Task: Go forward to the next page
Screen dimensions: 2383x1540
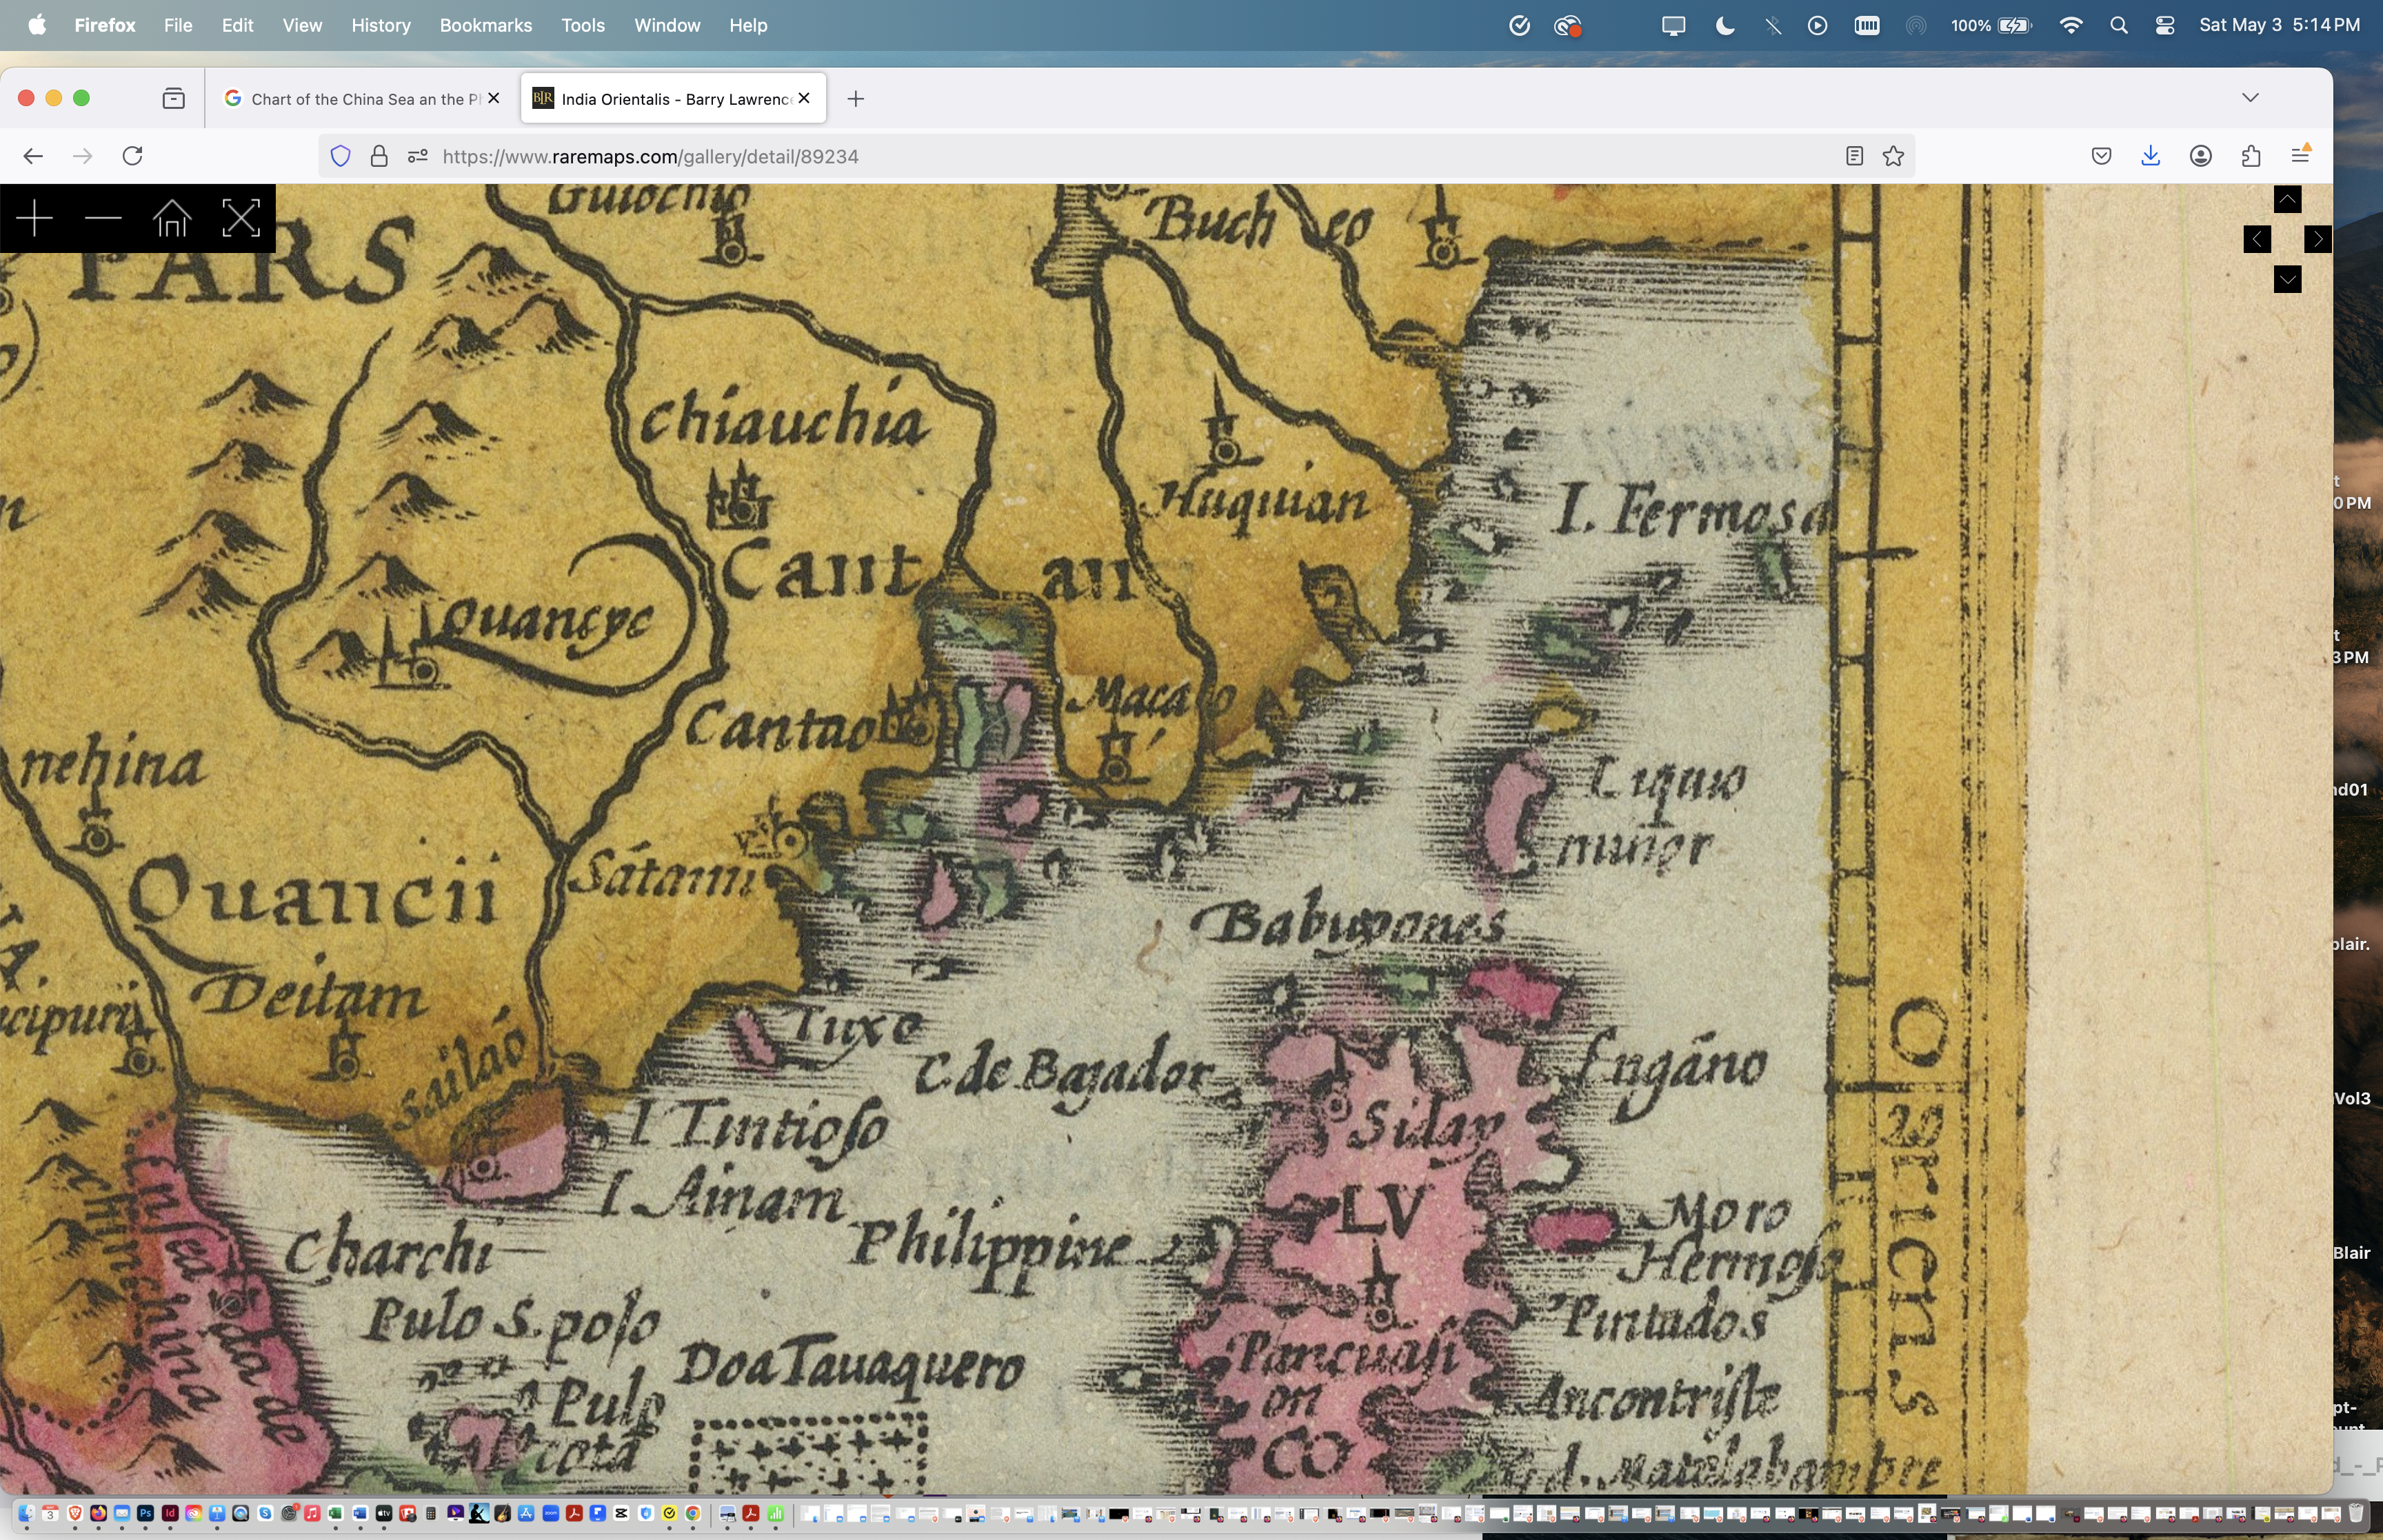Action: click(83, 156)
